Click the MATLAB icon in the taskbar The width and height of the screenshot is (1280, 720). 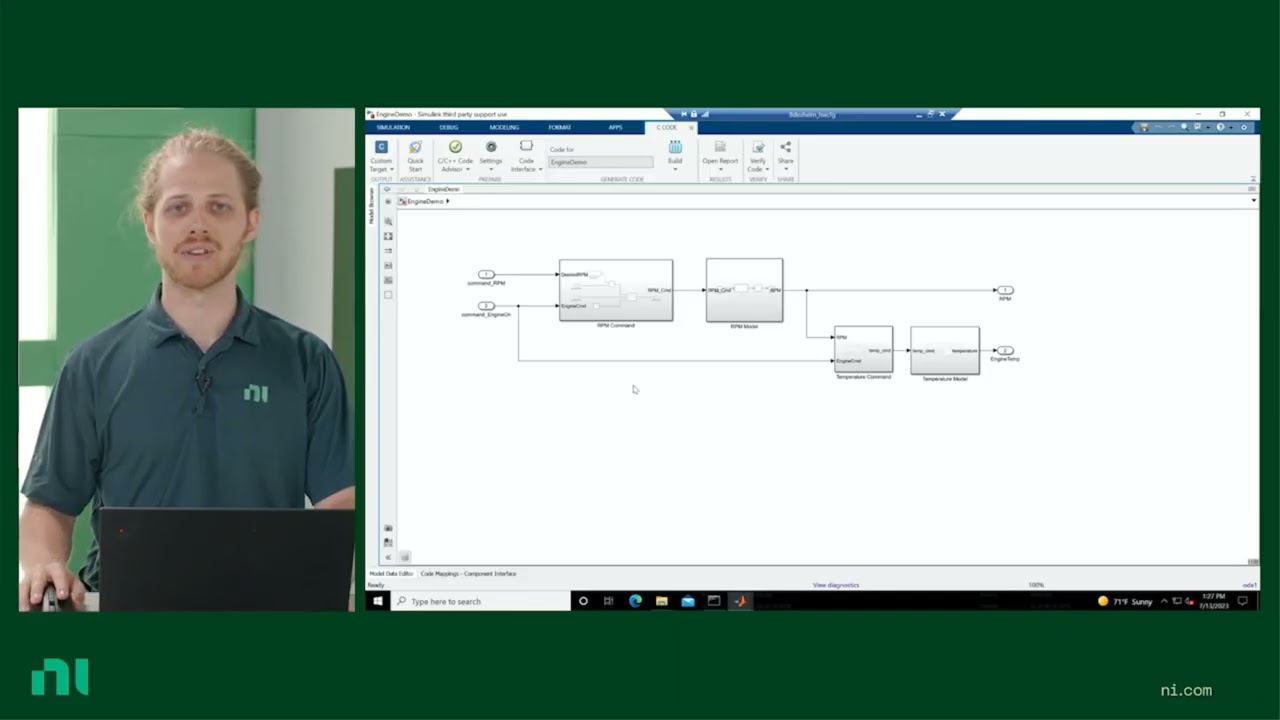(740, 601)
